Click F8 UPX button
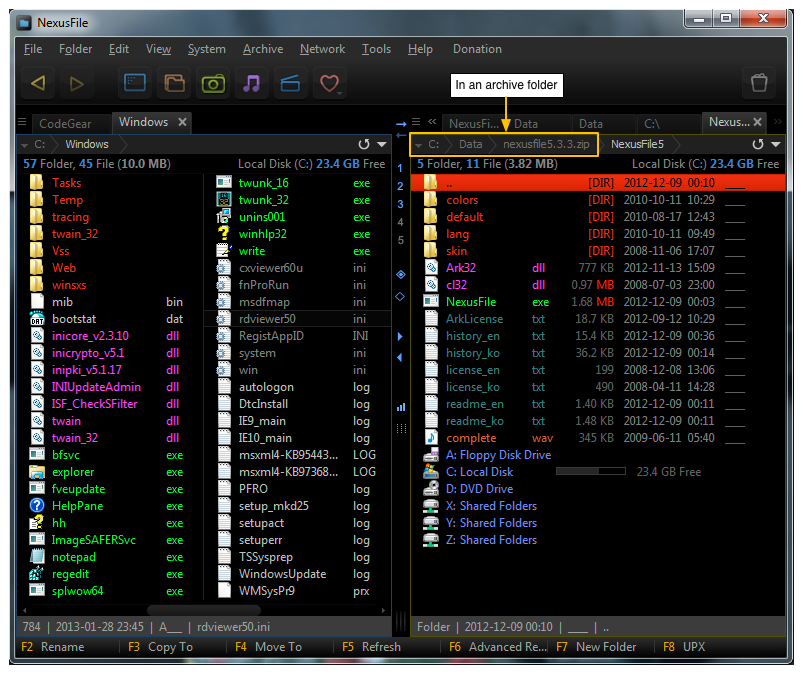Image resolution: width=803 pixels, height=674 pixels. pos(684,647)
